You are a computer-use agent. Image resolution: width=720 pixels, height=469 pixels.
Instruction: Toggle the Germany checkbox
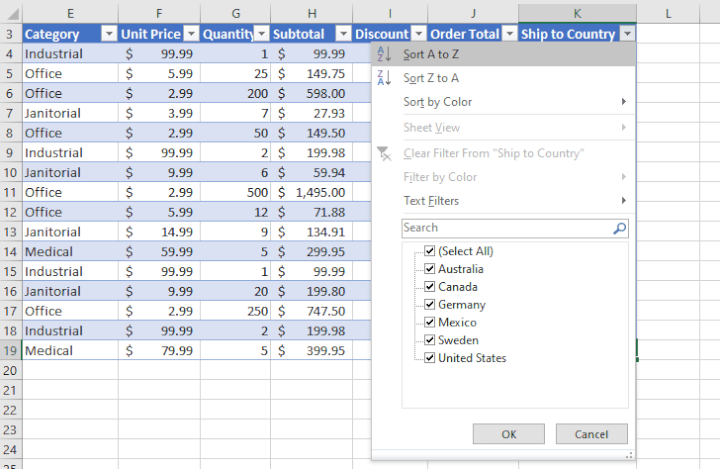(x=430, y=305)
